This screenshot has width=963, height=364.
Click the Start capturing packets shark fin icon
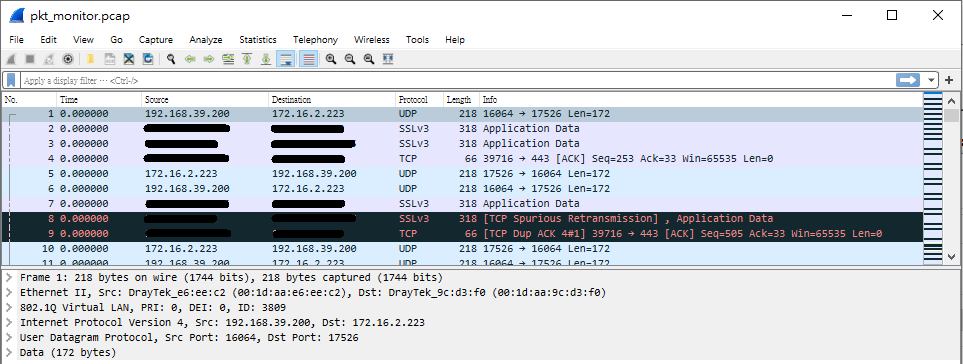click(11, 59)
